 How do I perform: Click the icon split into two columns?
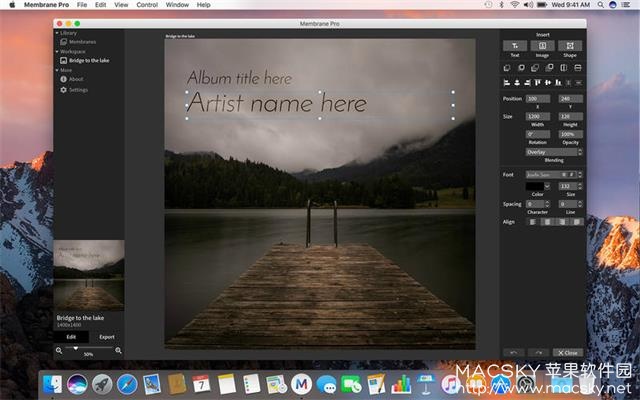click(564, 68)
